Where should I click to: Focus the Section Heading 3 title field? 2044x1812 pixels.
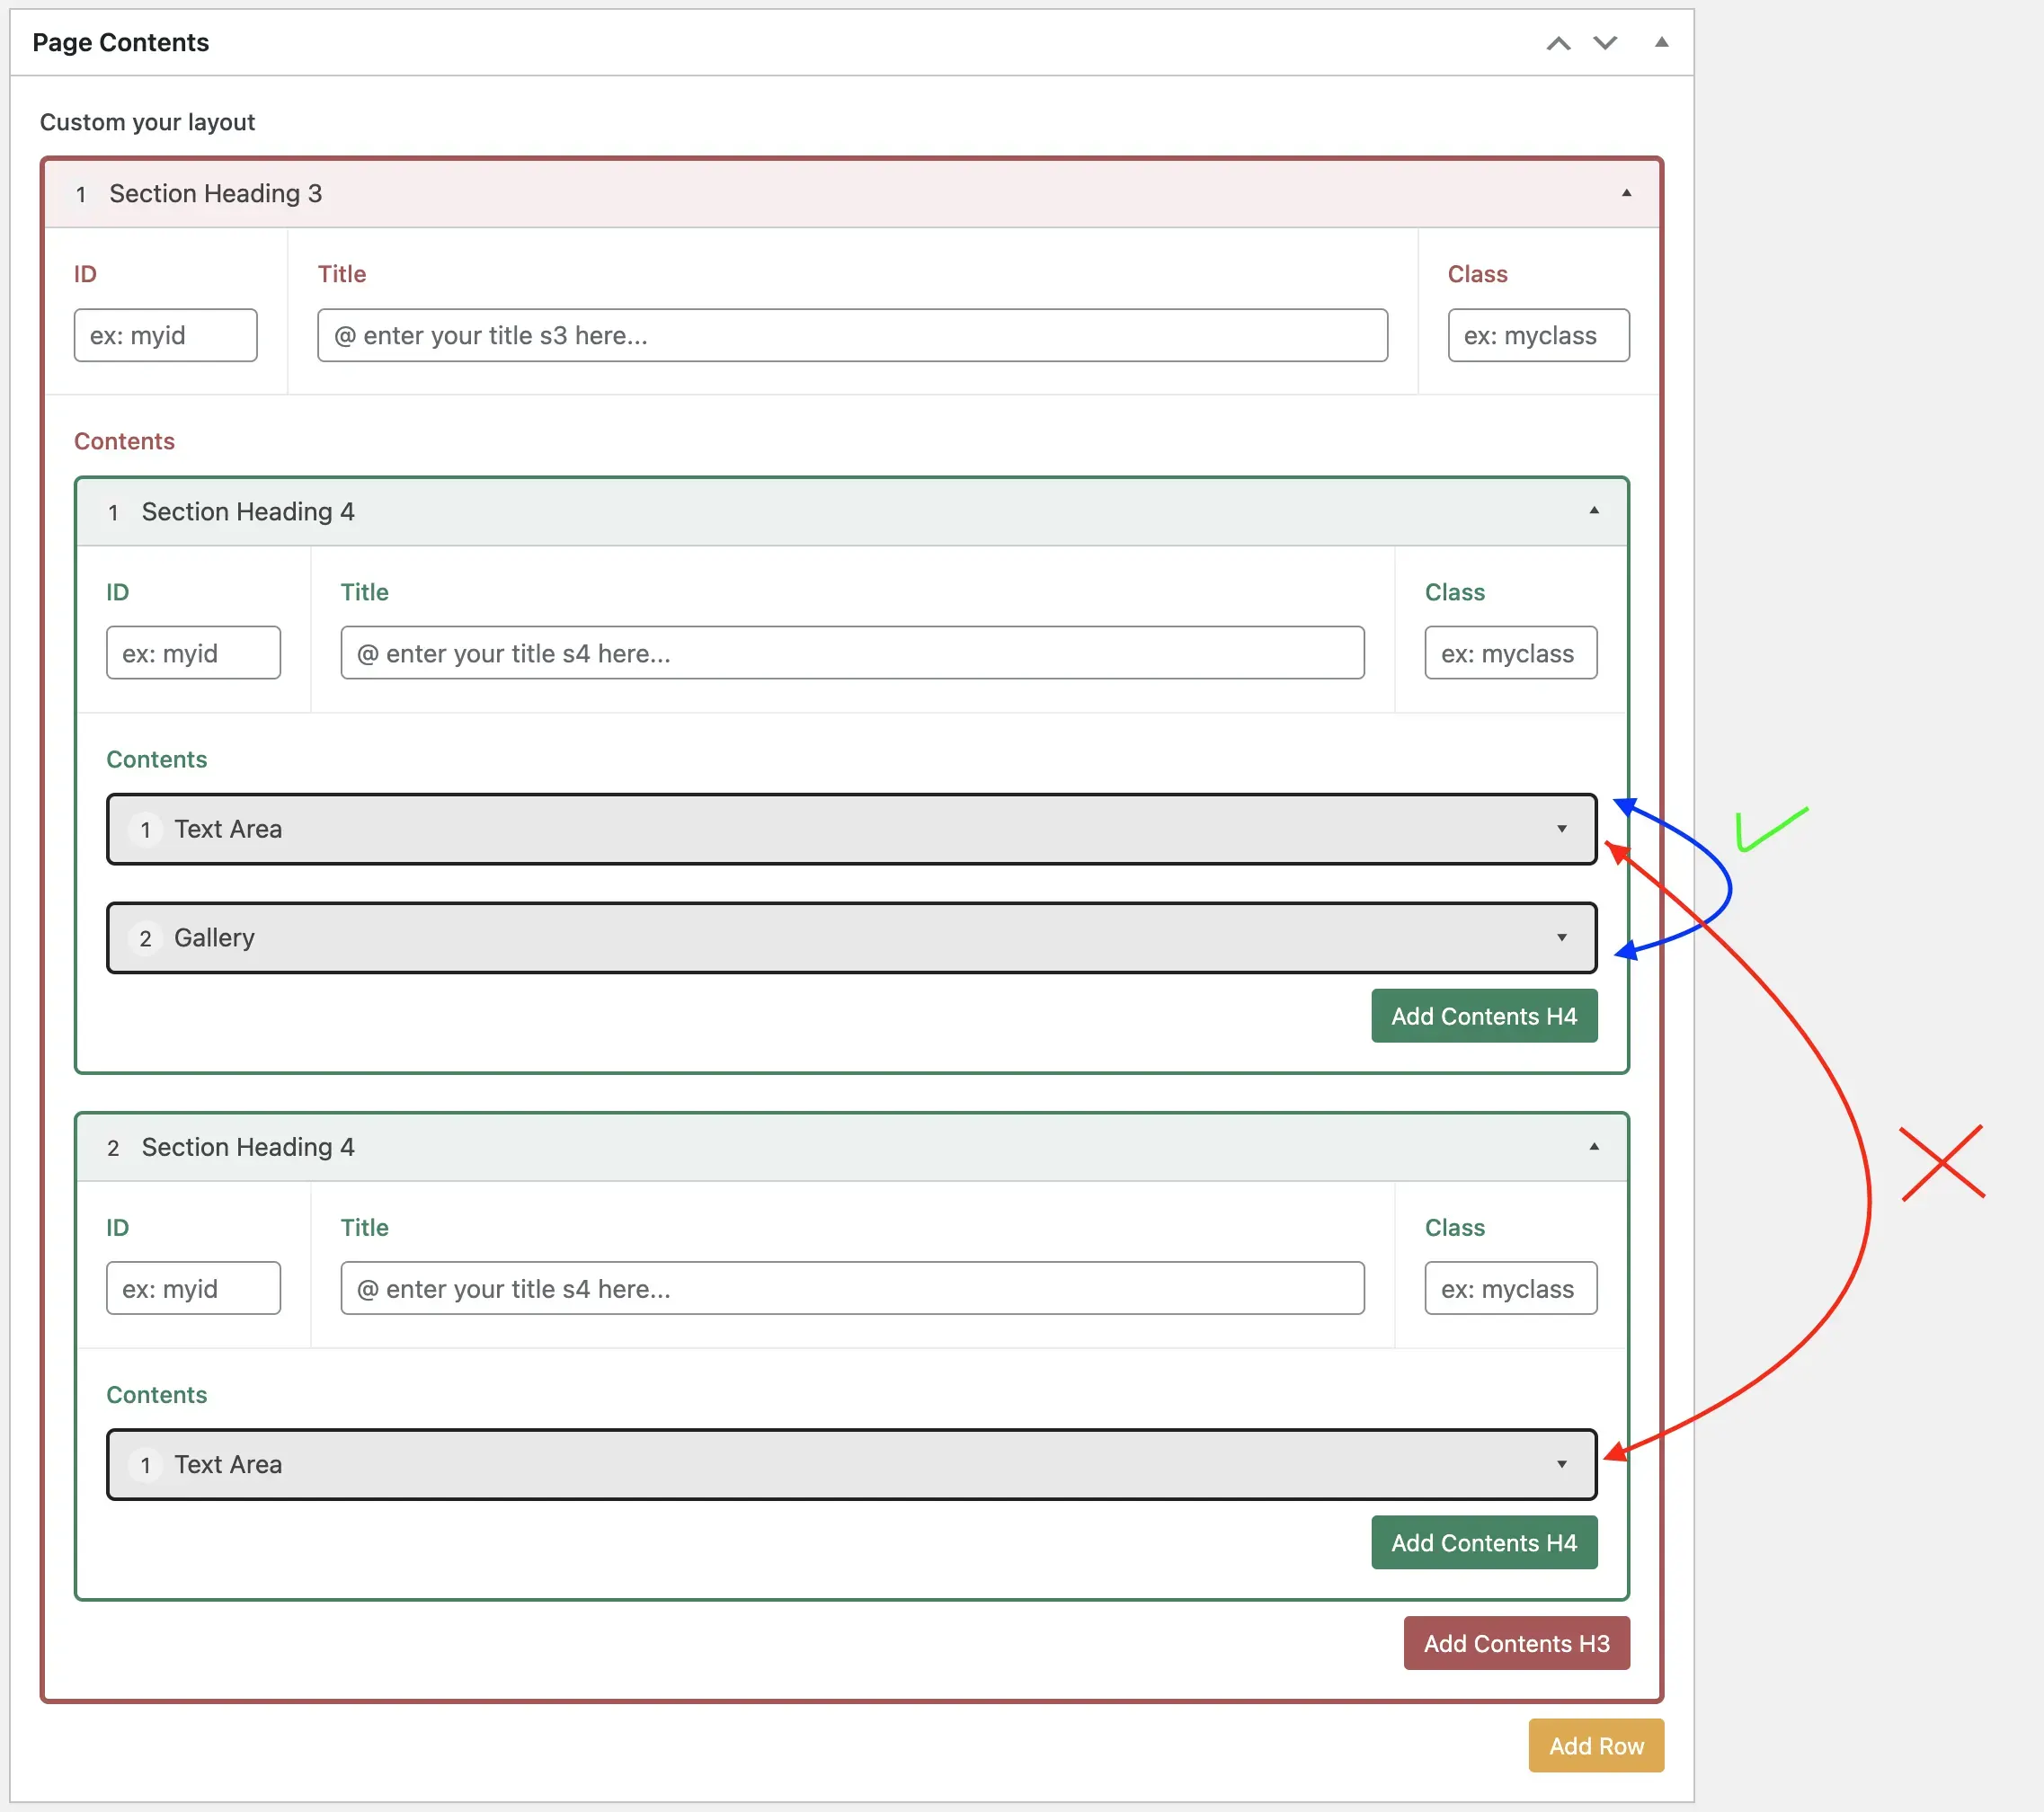852,336
